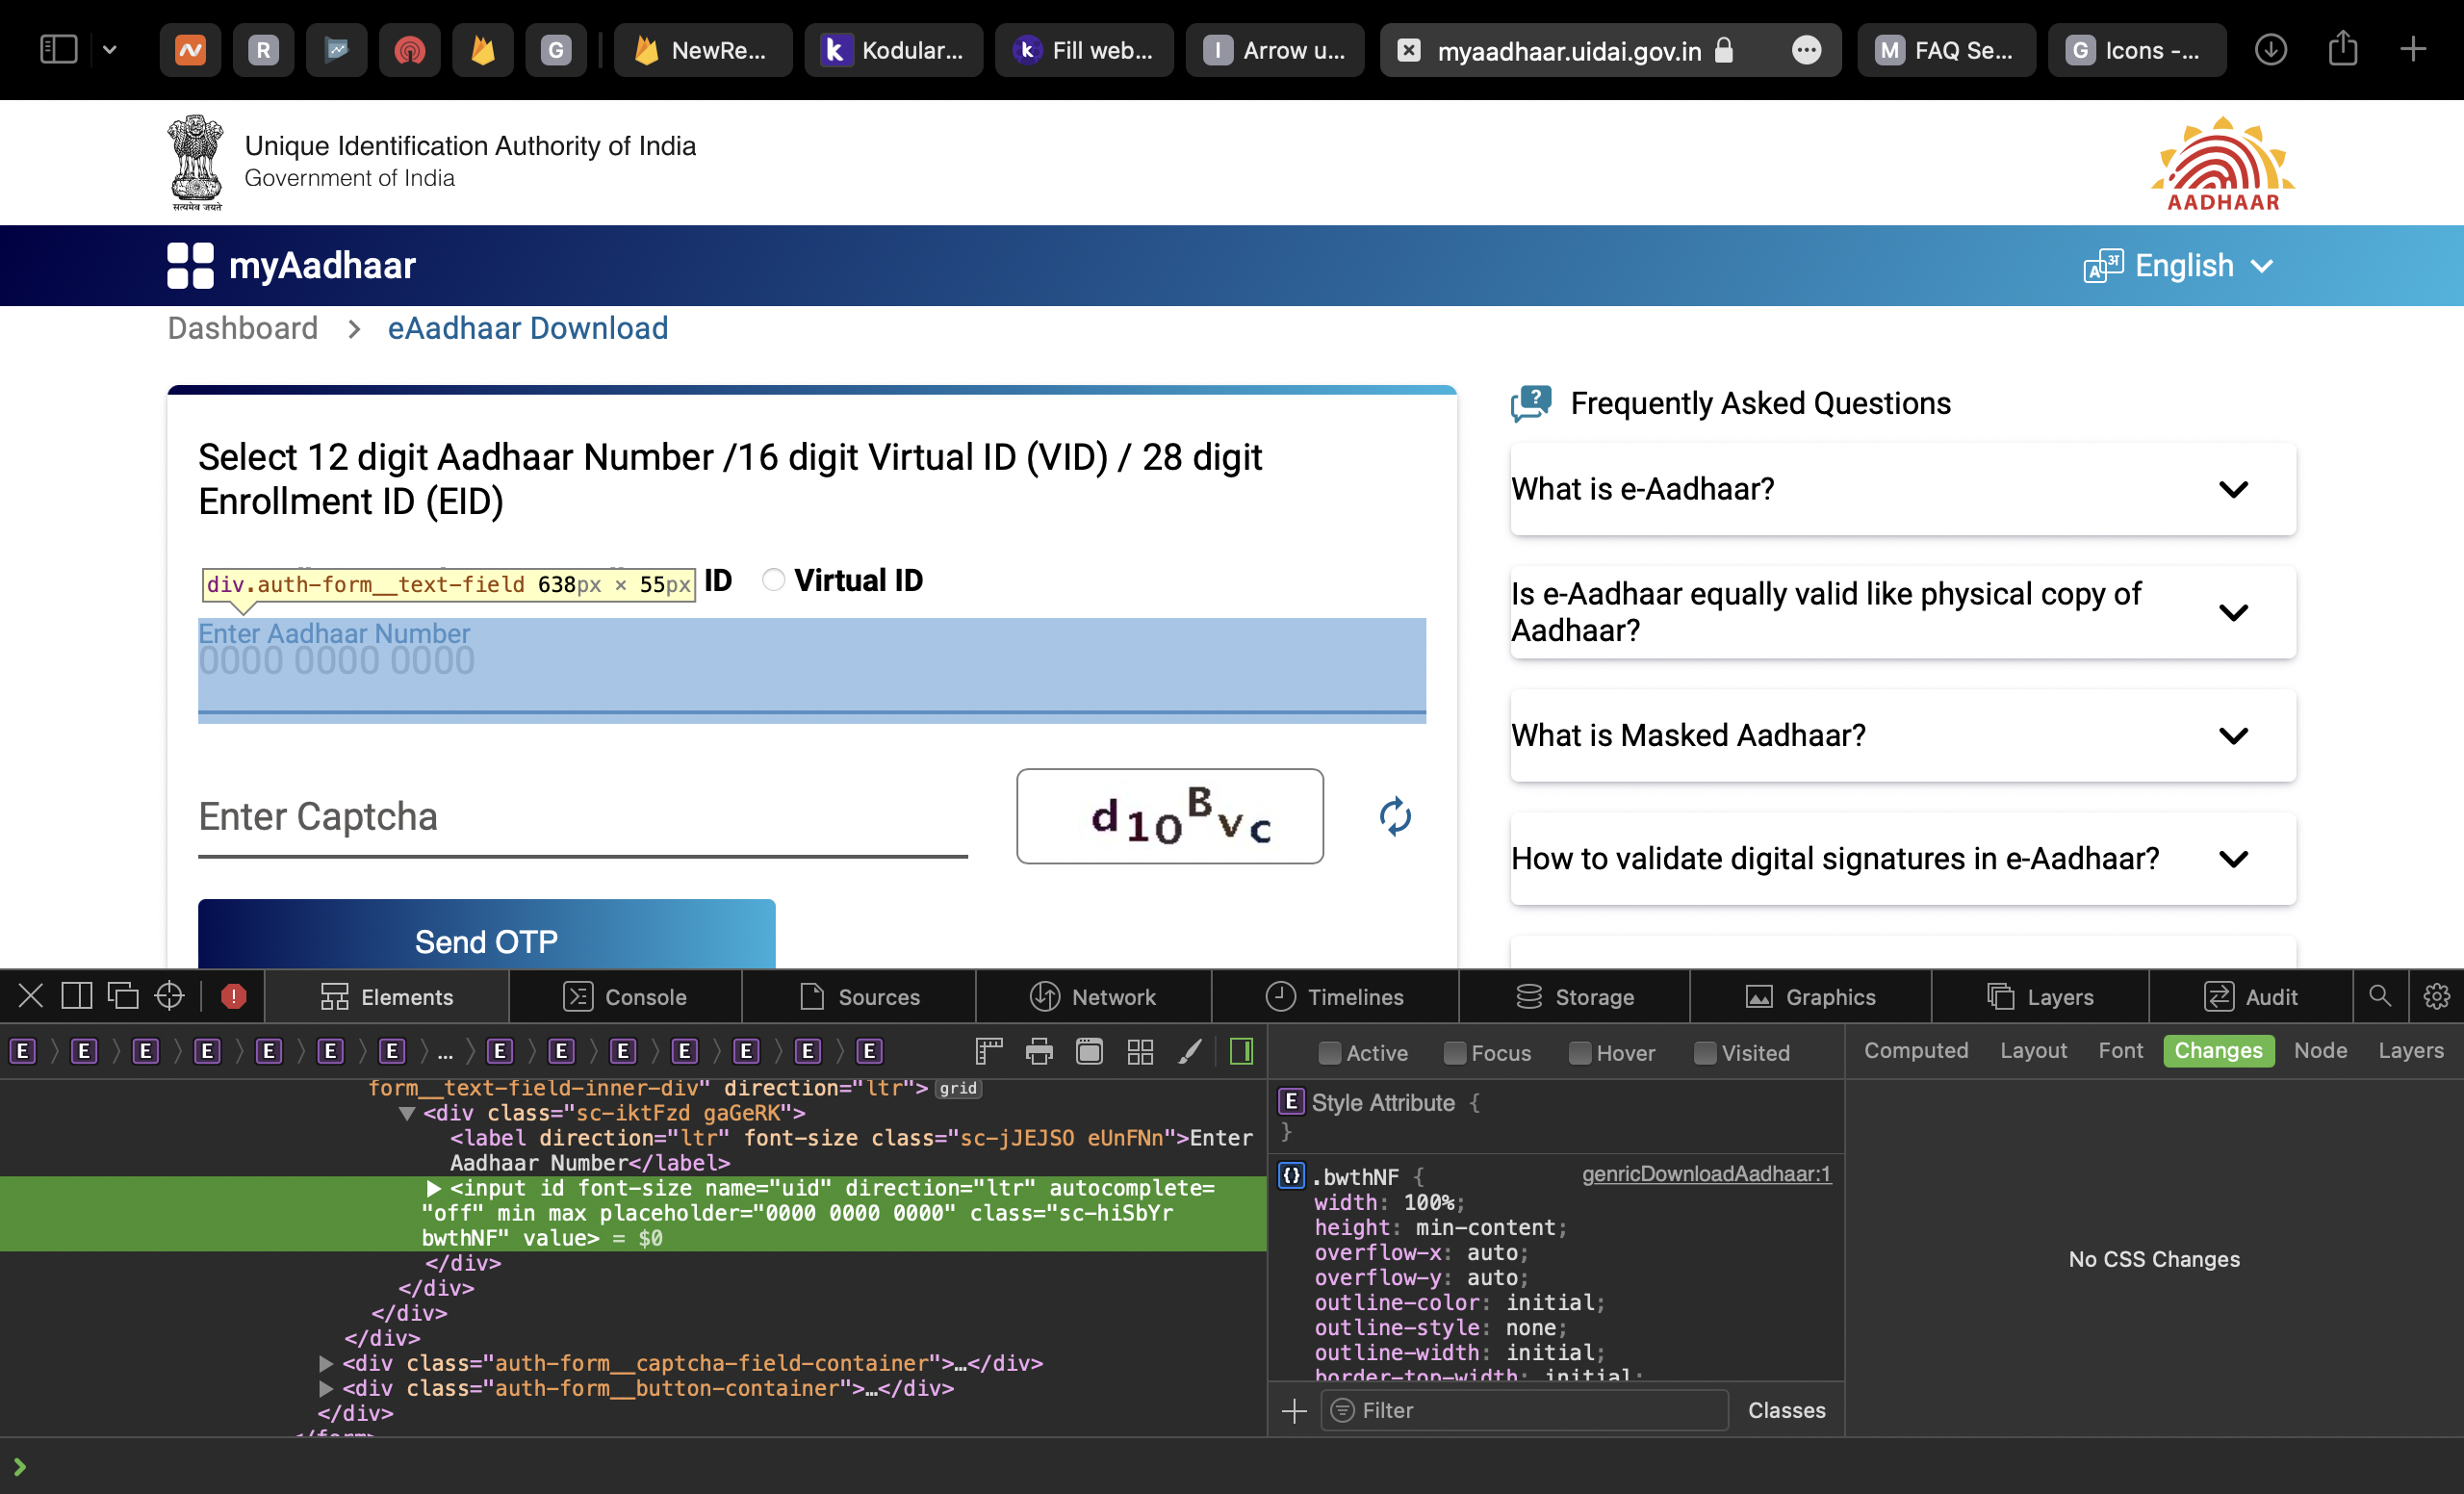
Task: Navigate to the Dashboard breadcrumb link
Action: [x=243, y=328]
